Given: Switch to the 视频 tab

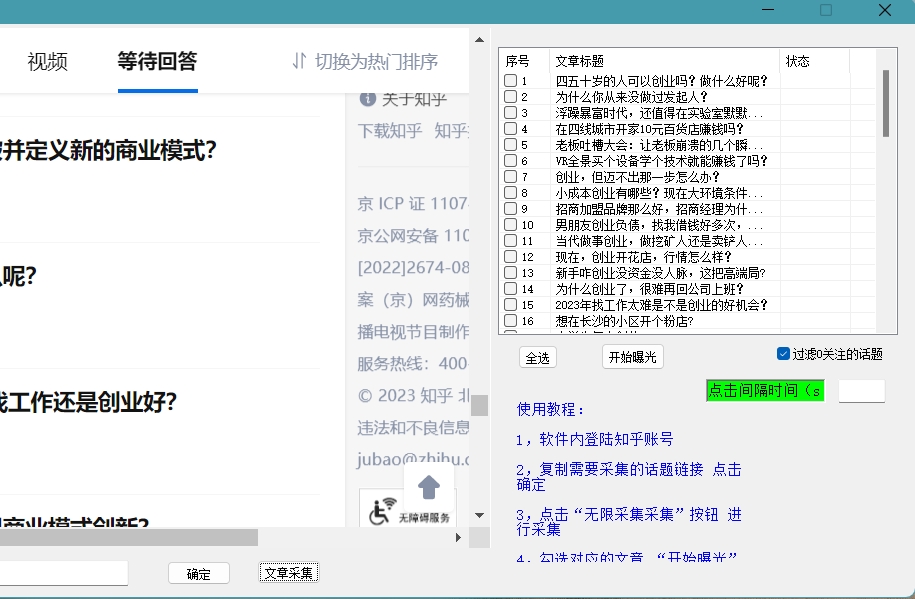Looking at the screenshot, I should [46, 61].
